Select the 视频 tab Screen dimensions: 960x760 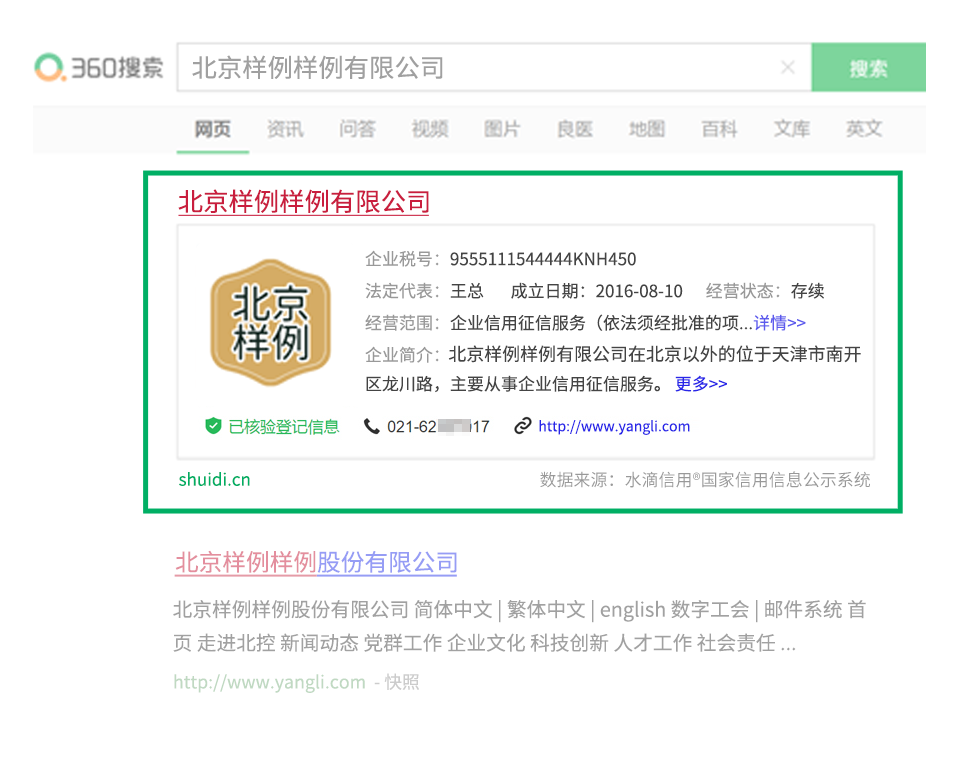click(x=430, y=129)
